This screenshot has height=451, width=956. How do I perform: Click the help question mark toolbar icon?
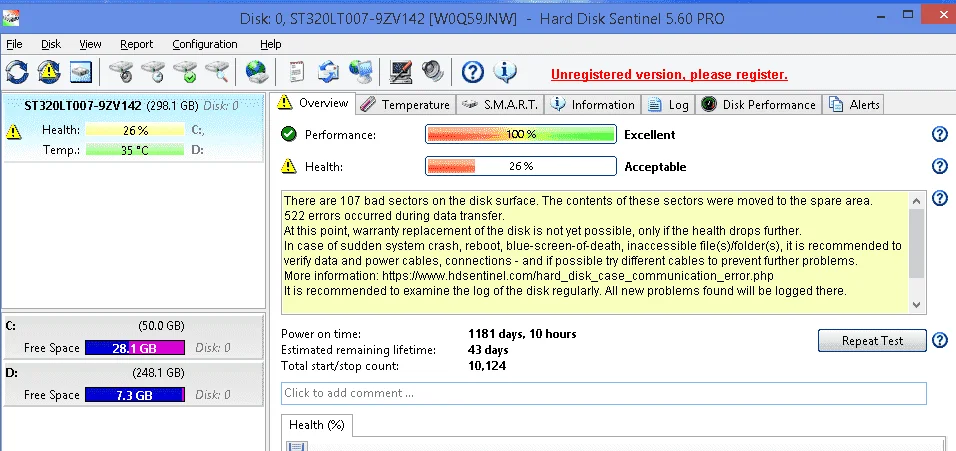pos(473,73)
